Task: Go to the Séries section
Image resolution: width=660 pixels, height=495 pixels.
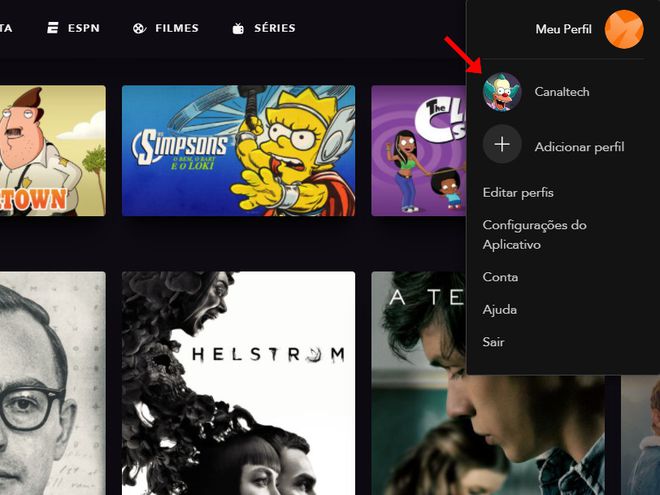Action: coord(264,28)
